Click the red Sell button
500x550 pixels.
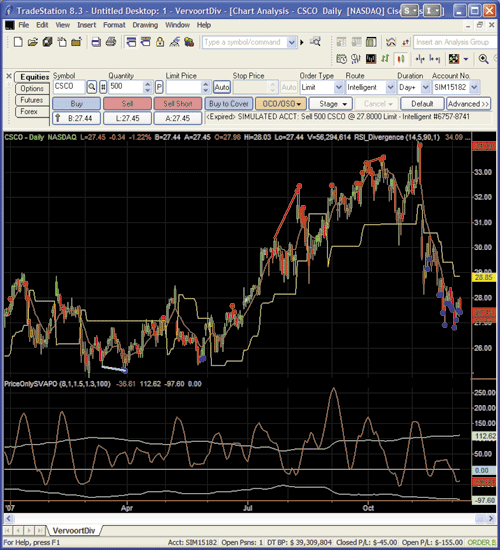(x=127, y=104)
